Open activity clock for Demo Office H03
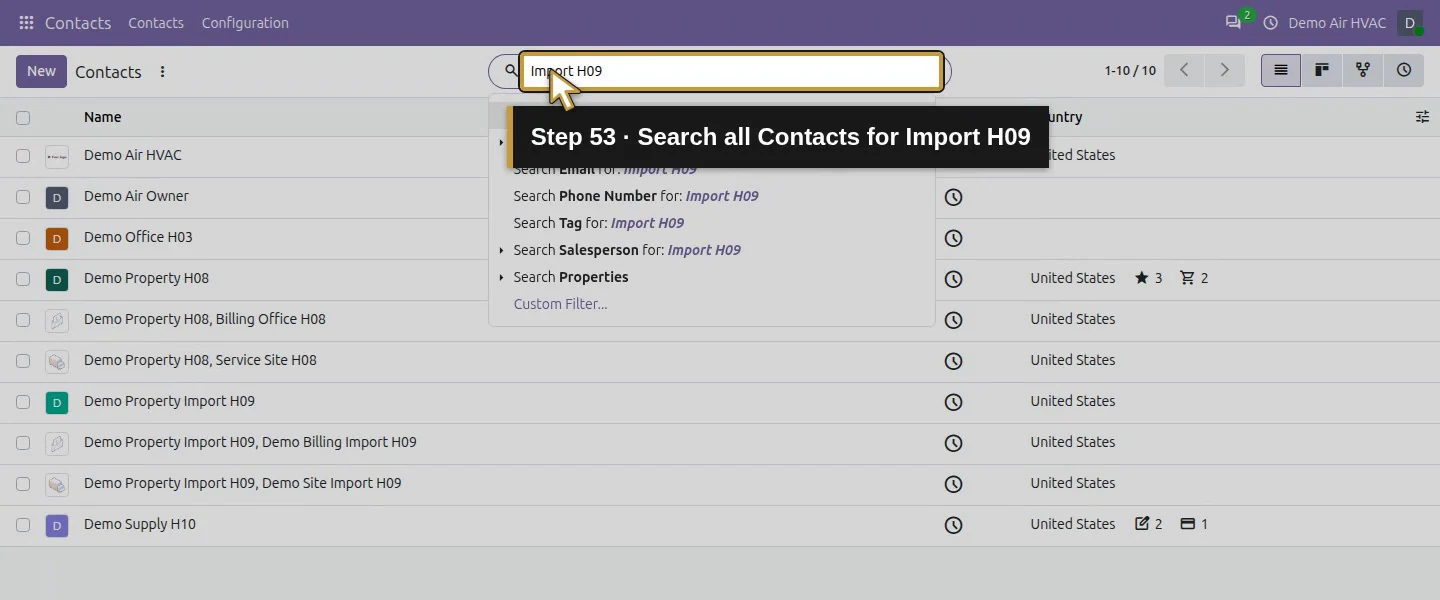This screenshot has width=1440, height=600. (953, 238)
